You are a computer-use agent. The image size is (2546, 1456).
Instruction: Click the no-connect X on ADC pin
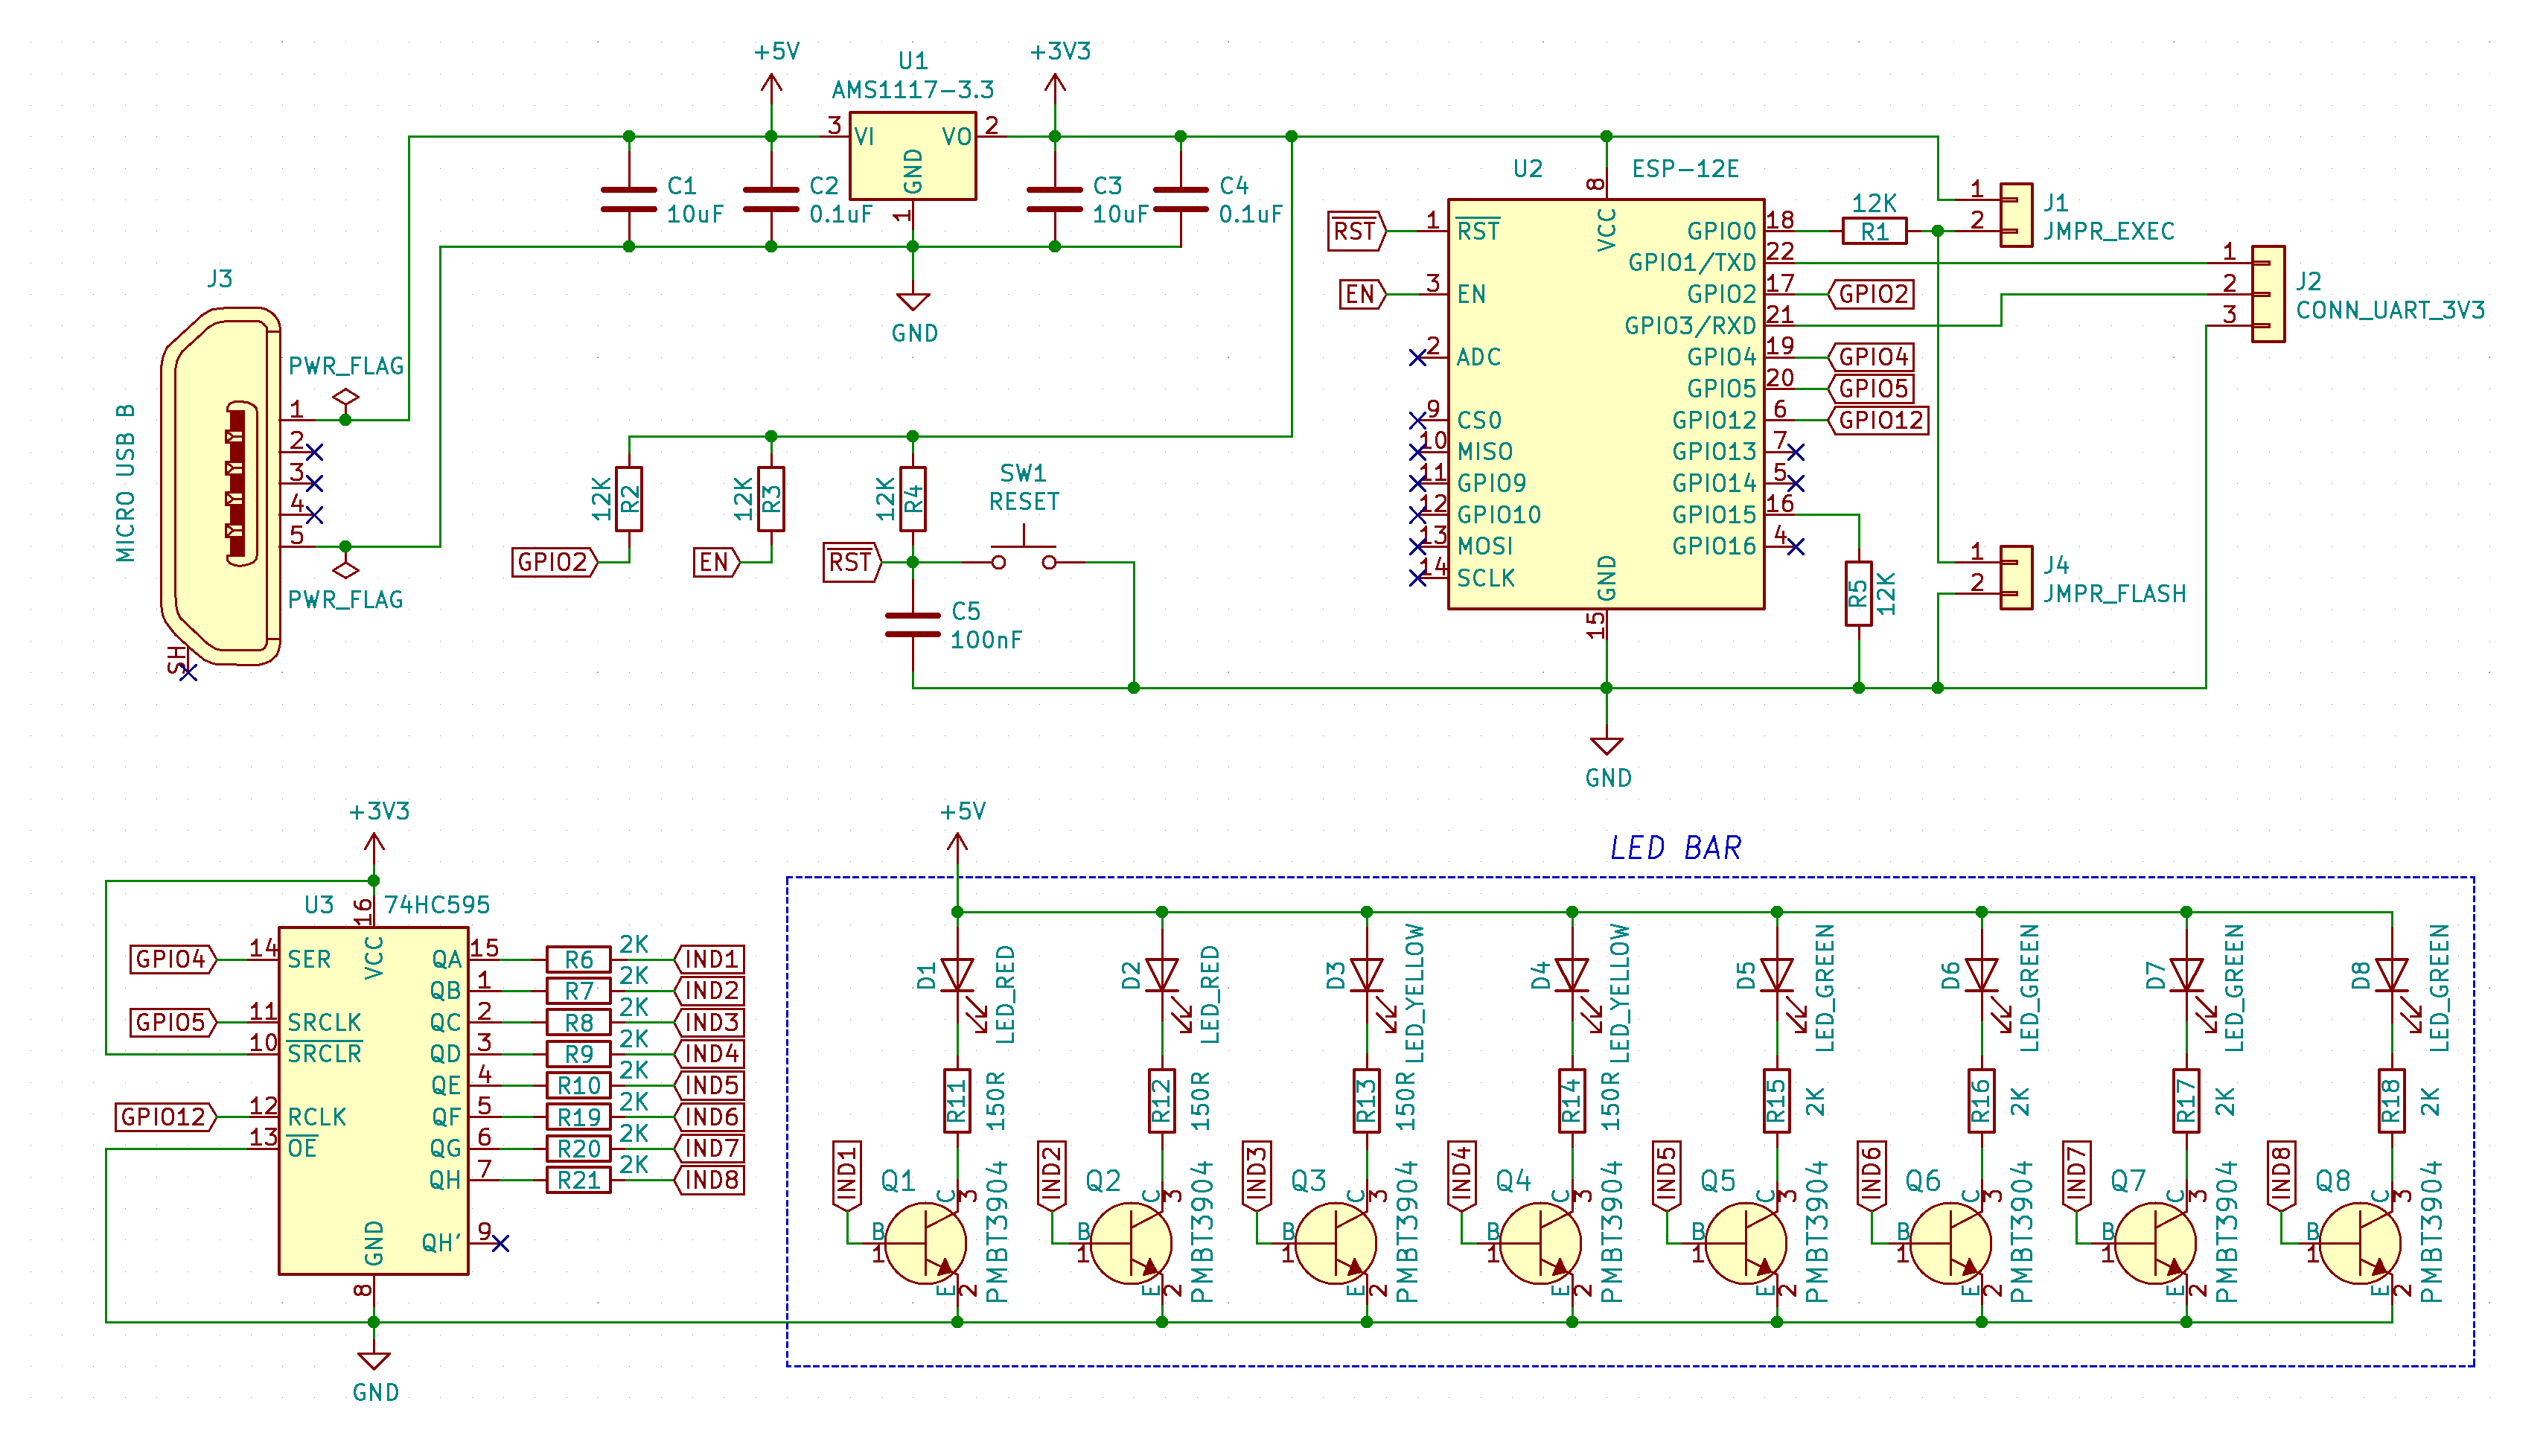1418,357
